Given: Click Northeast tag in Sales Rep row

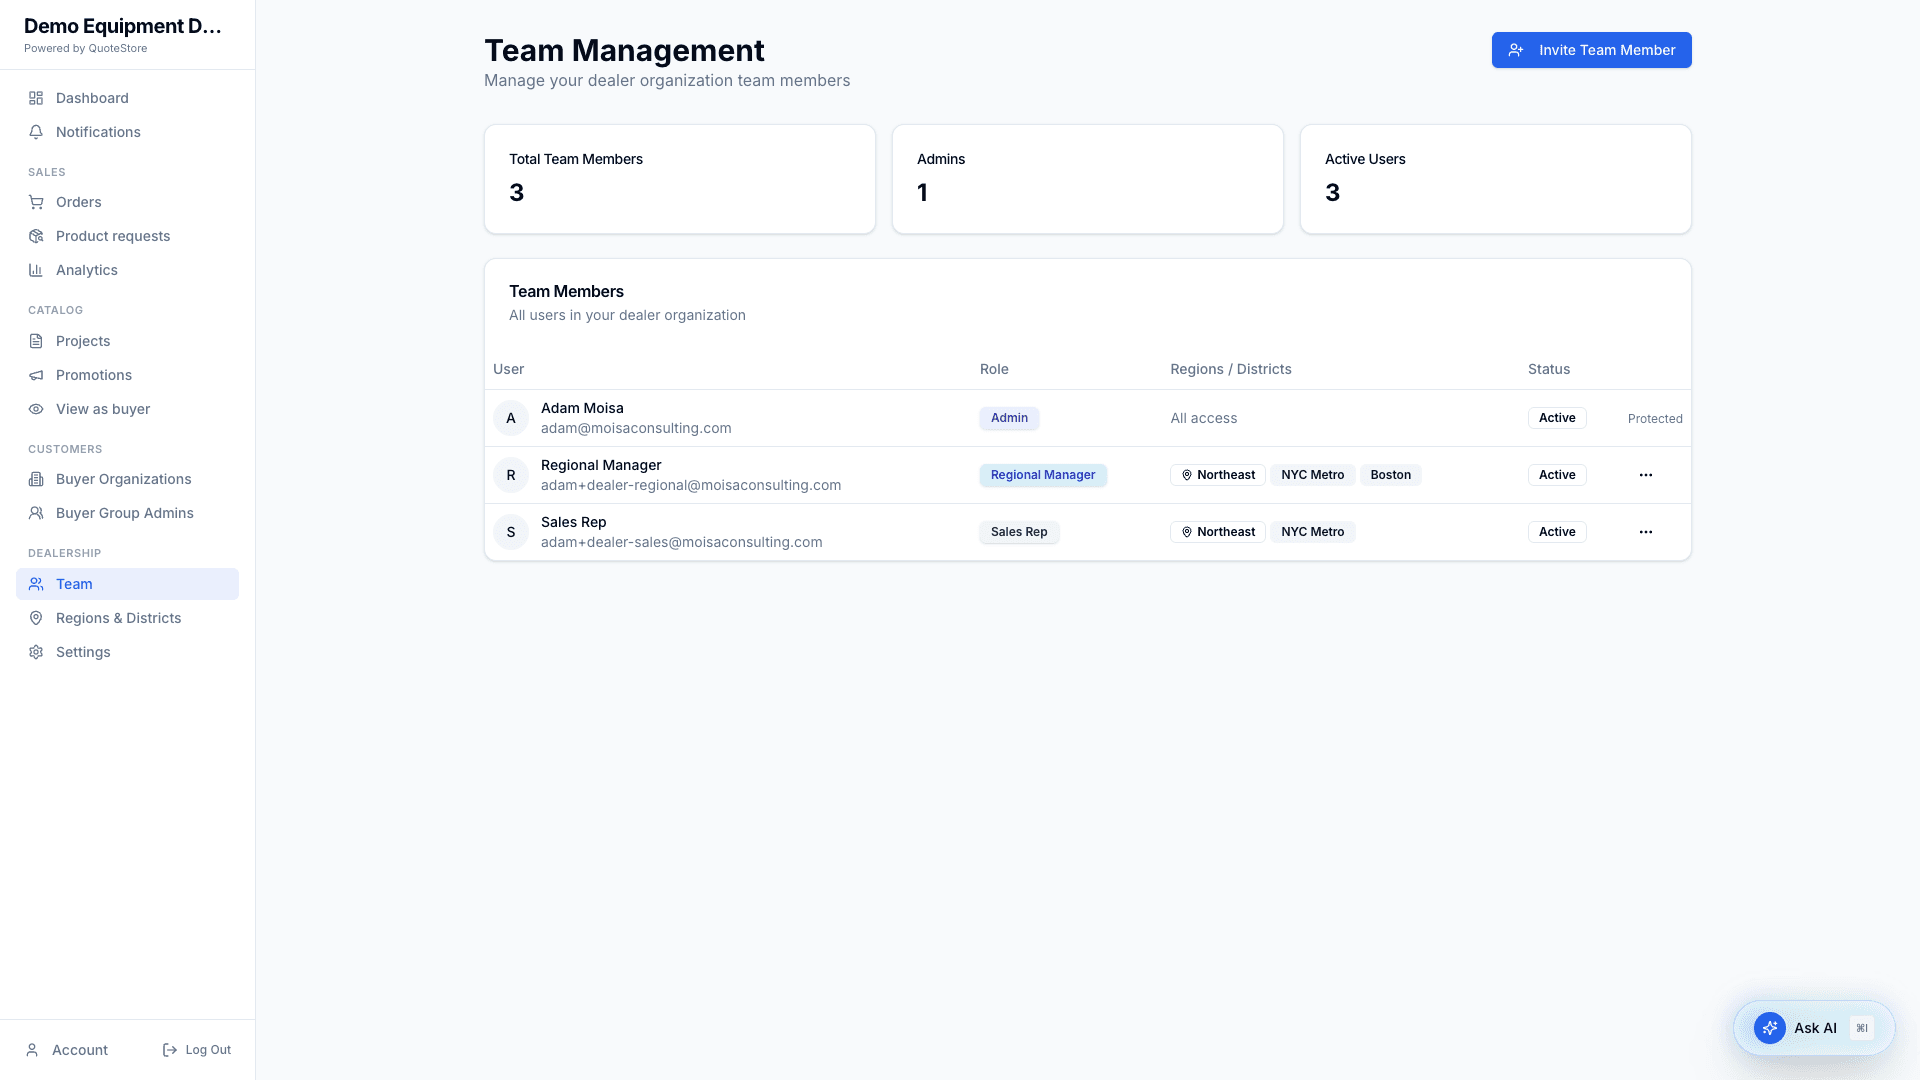Looking at the screenshot, I should (x=1218, y=532).
